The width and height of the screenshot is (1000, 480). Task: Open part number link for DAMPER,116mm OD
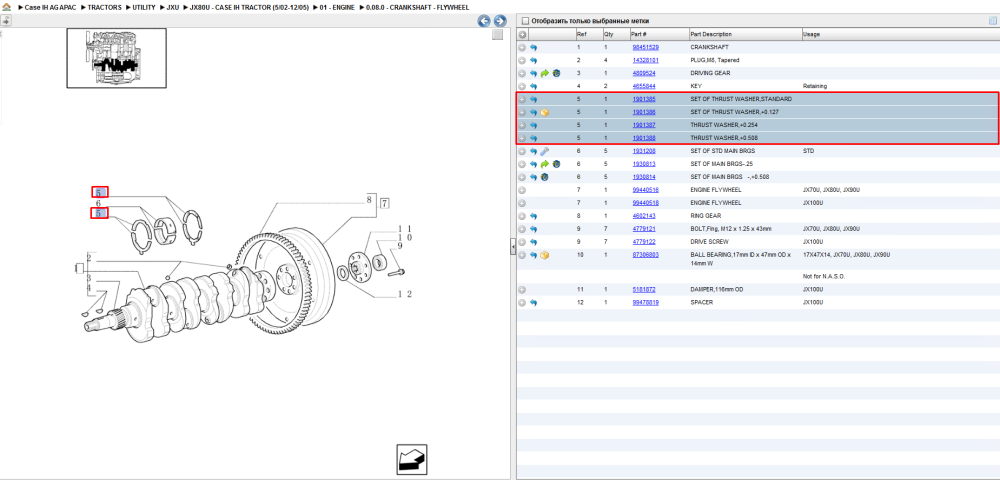coord(645,289)
